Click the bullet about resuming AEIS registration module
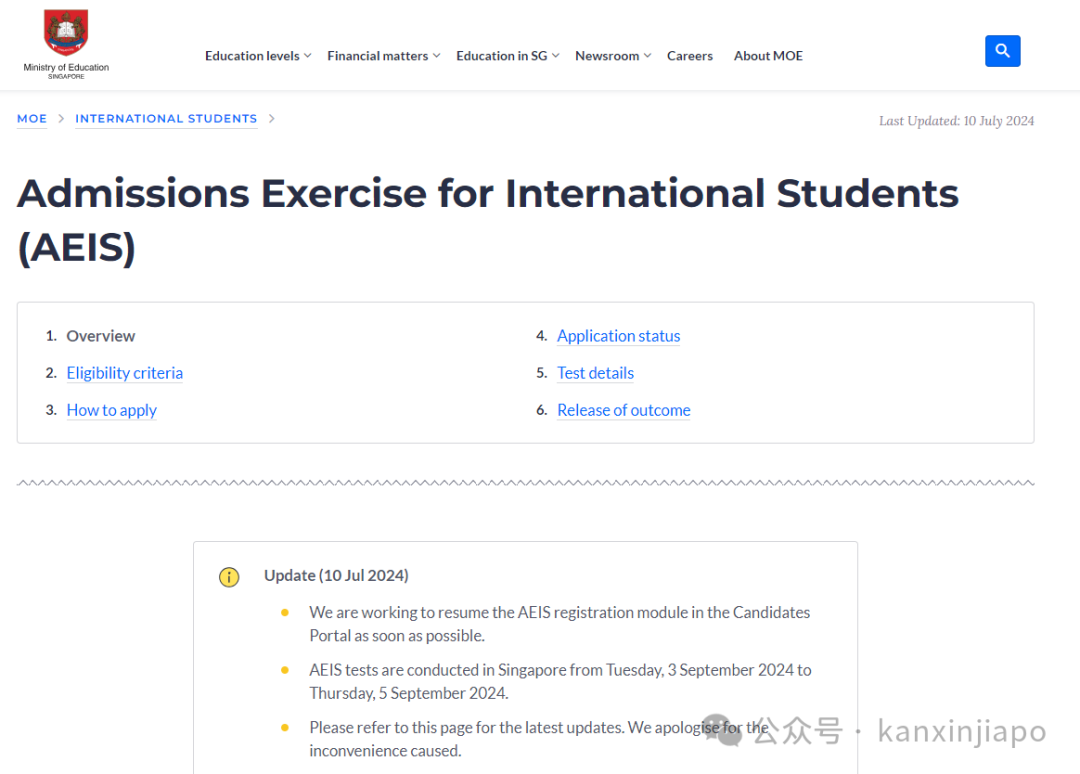This screenshot has width=1080, height=774. [x=559, y=623]
